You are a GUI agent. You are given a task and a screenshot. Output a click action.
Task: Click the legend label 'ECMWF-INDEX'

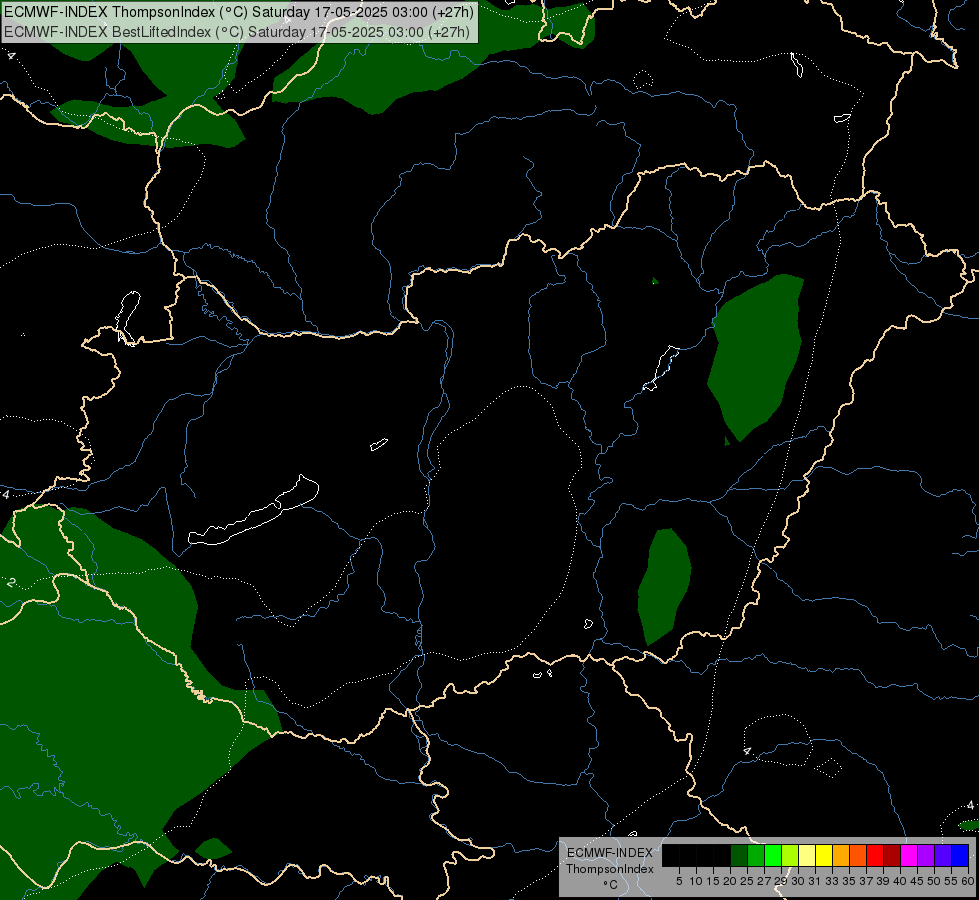coord(610,853)
